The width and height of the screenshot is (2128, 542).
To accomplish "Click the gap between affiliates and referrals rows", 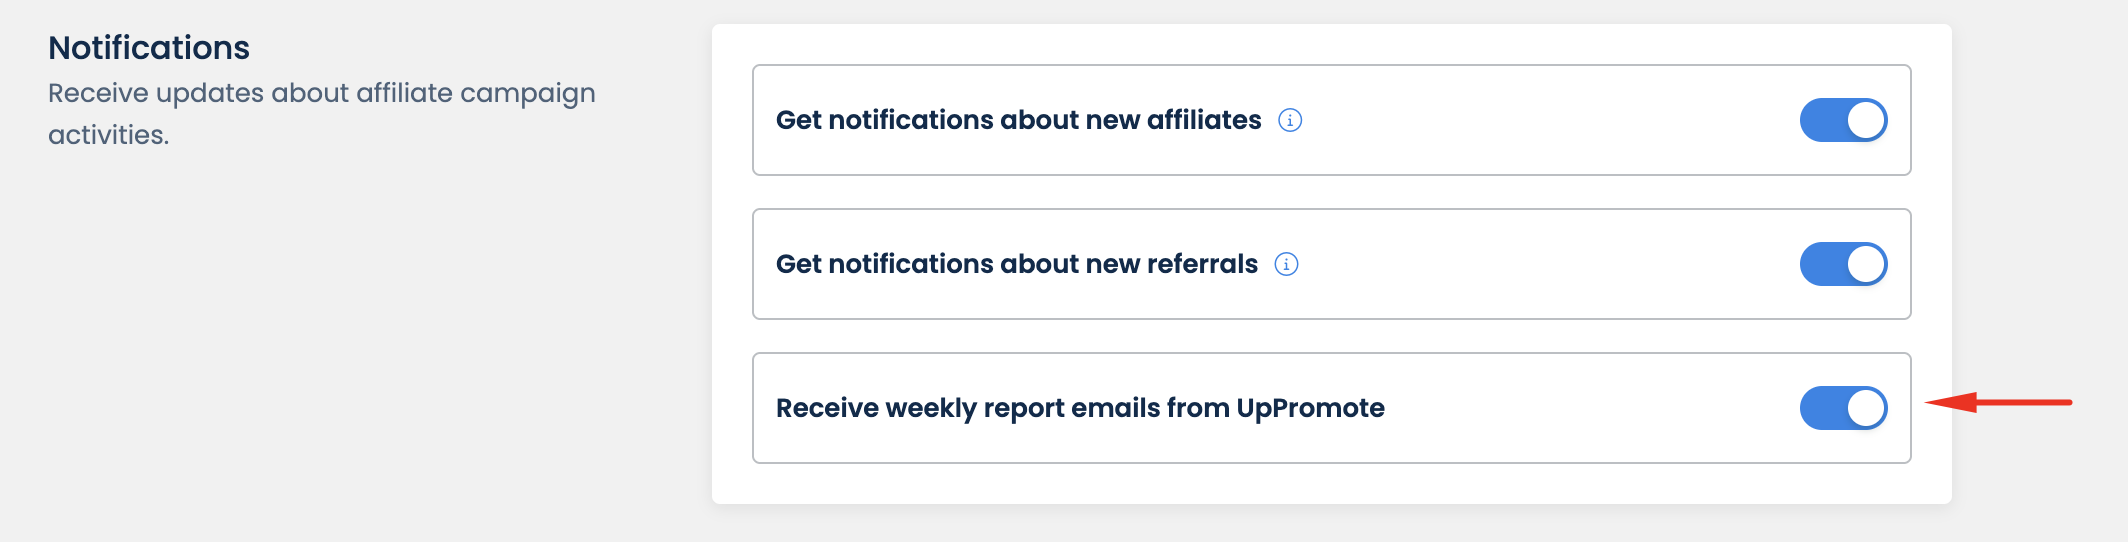I will 1330,192.
